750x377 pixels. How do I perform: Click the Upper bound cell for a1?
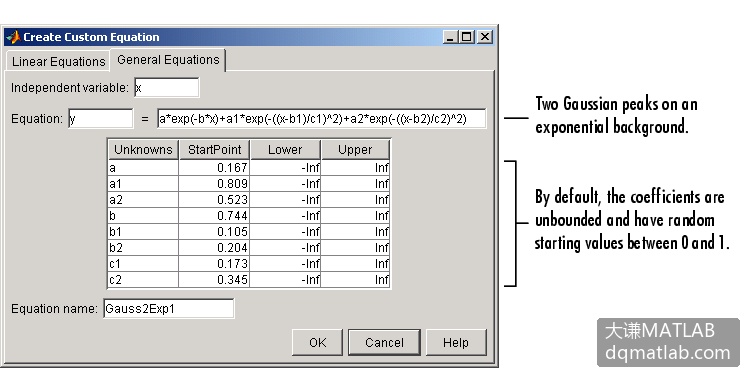(355, 184)
